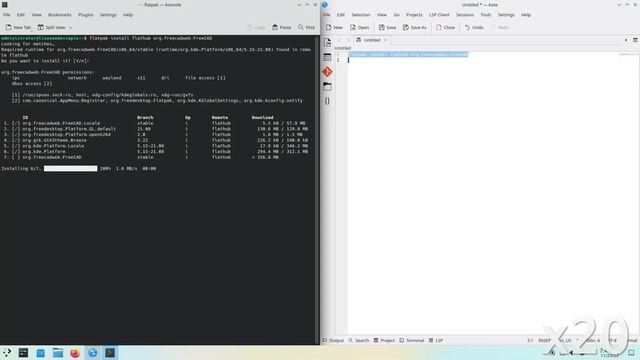Click Find in Konsole toolbar
The image size is (640, 360).
coord(307,27)
